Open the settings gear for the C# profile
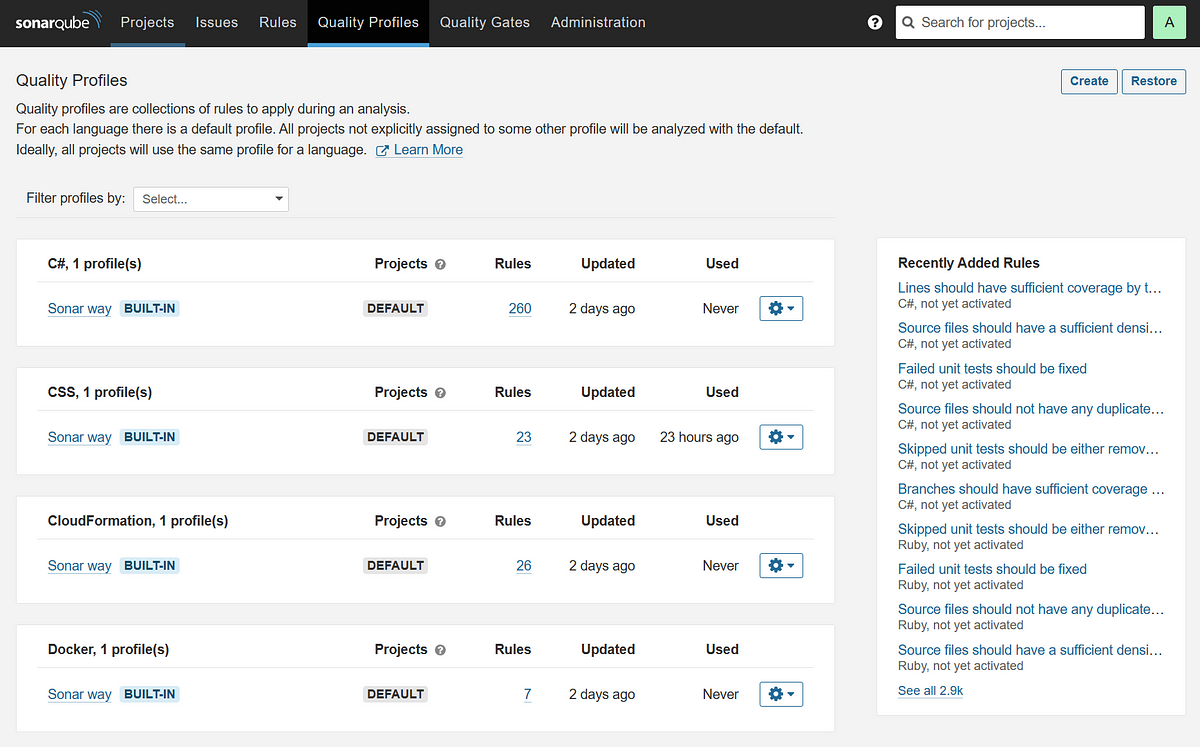The image size is (1200, 747). pos(781,308)
